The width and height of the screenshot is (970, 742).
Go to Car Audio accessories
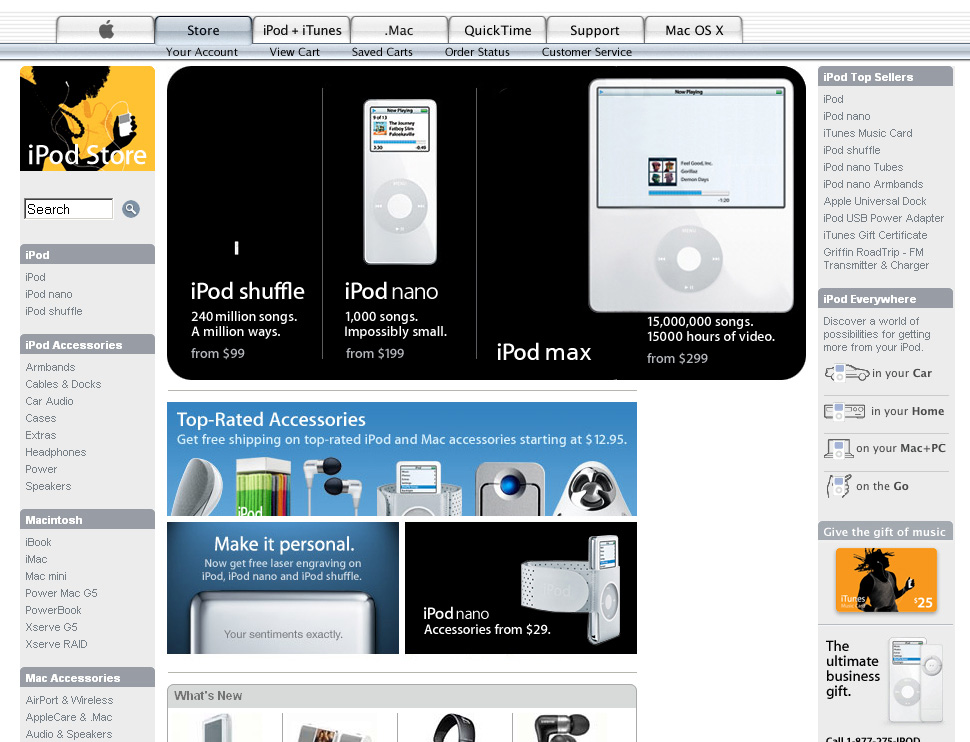pos(49,401)
